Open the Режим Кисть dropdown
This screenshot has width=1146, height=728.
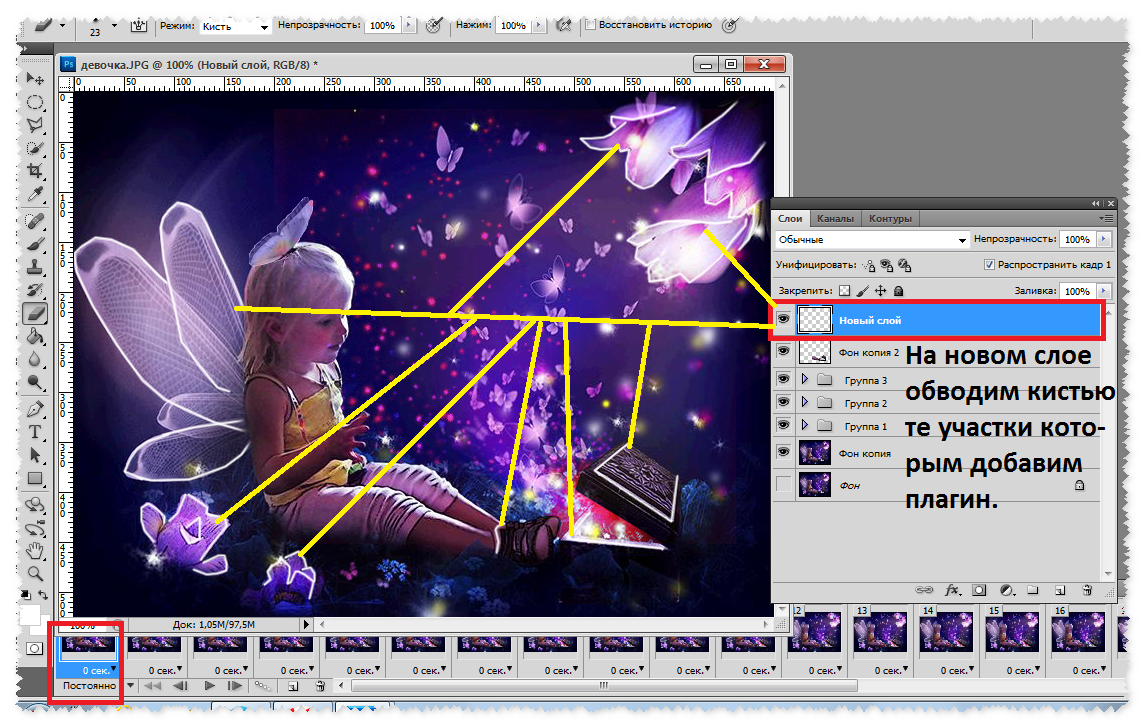click(235, 26)
